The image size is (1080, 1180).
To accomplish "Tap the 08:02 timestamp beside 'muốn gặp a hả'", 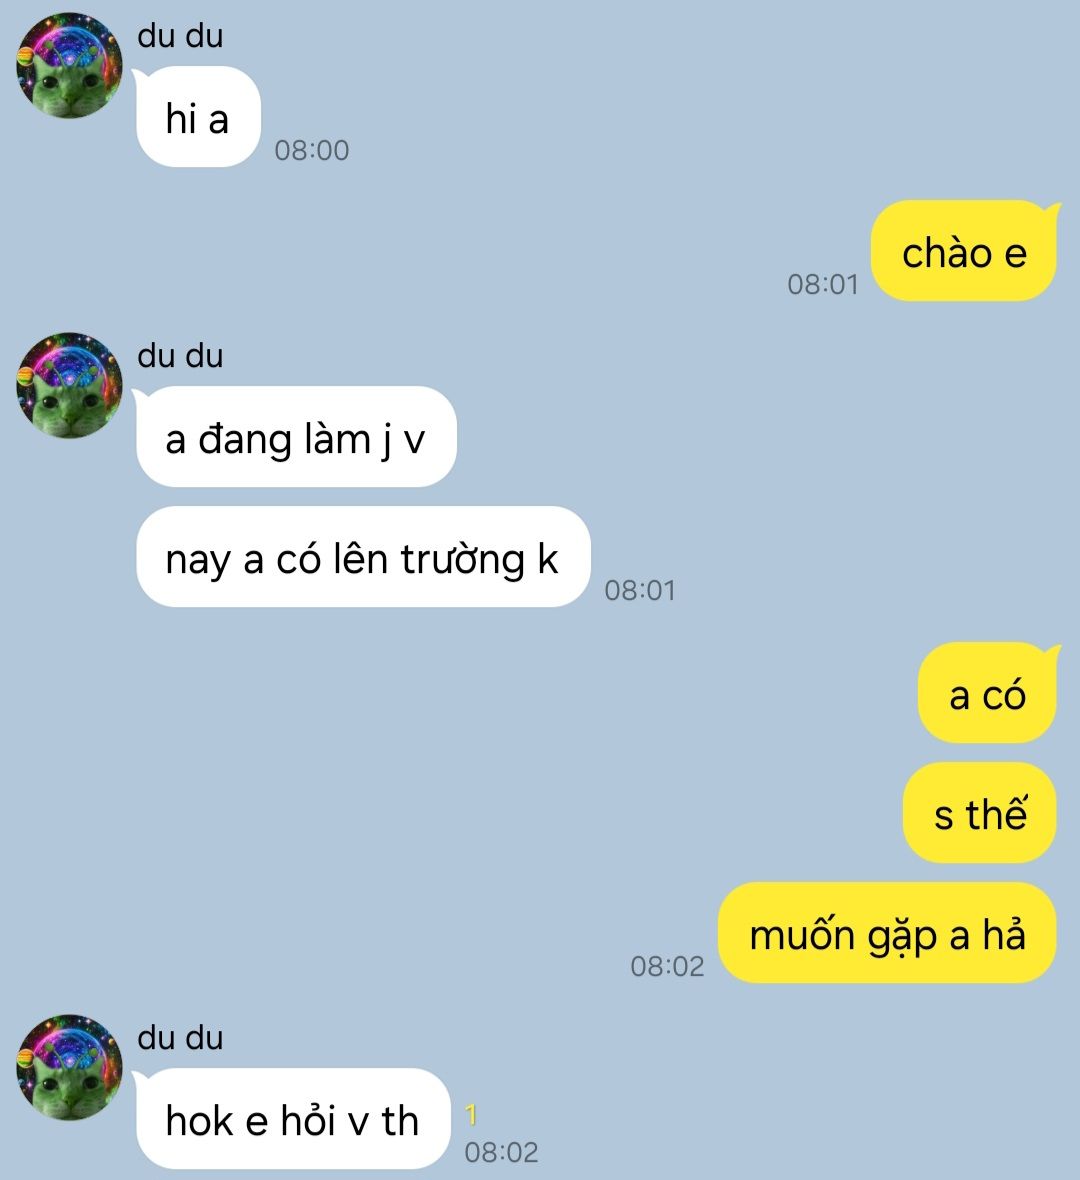I will (x=668, y=966).
